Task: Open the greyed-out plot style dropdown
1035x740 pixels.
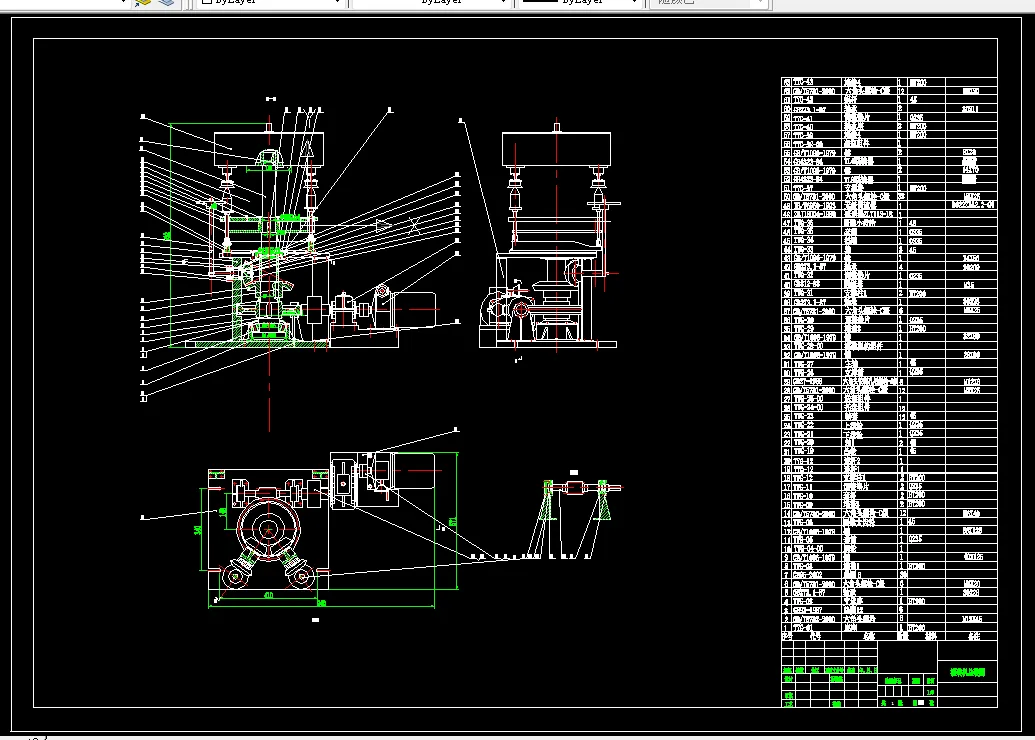Action: (708, 3)
